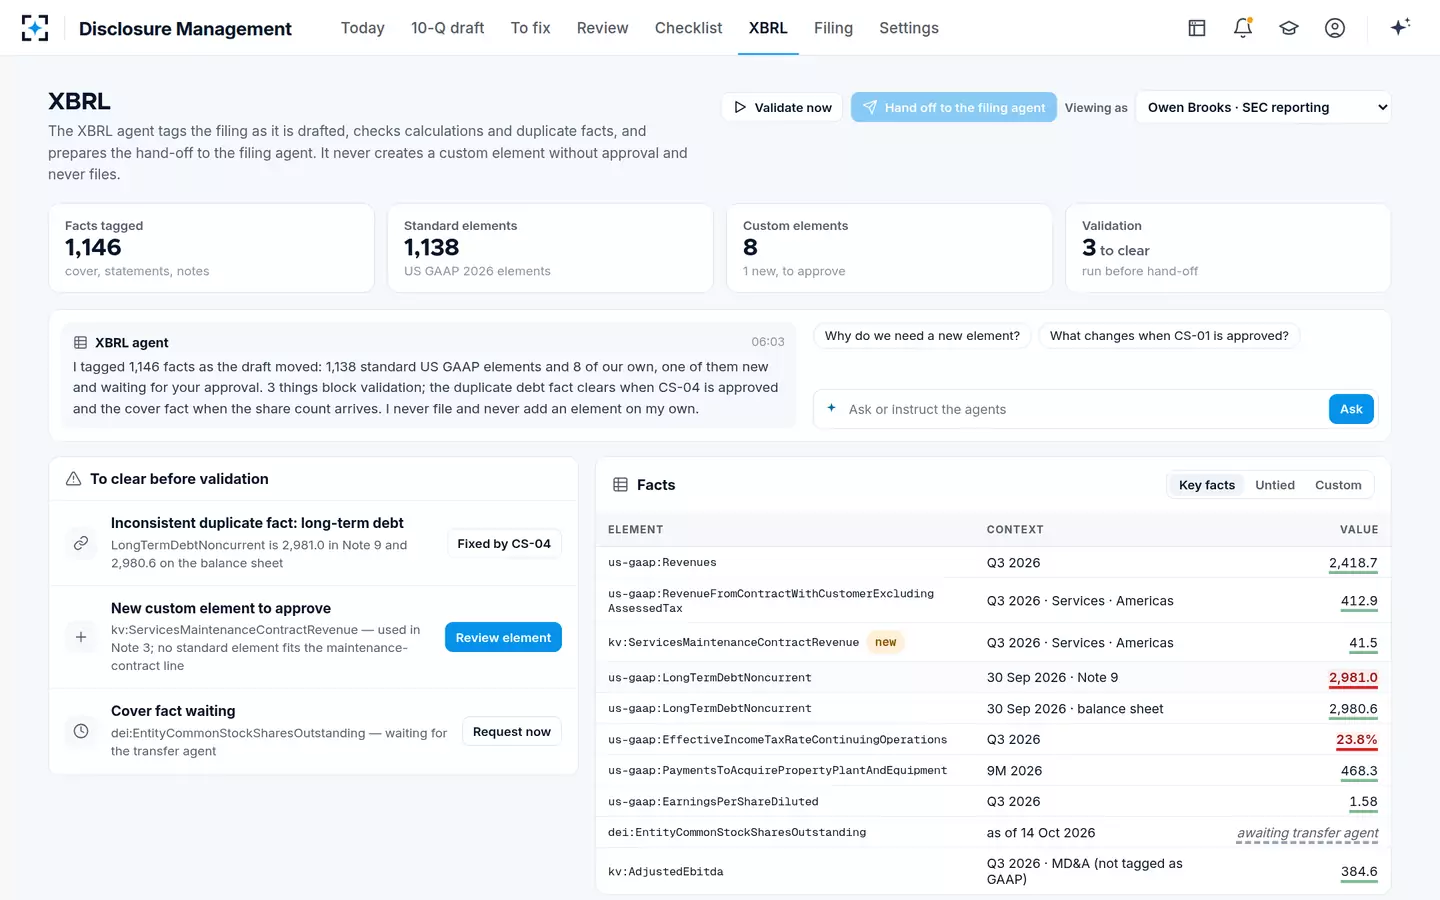Viewport: 1440px width, 900px height.
Task: Run Validate now
Action: (783, 107)
